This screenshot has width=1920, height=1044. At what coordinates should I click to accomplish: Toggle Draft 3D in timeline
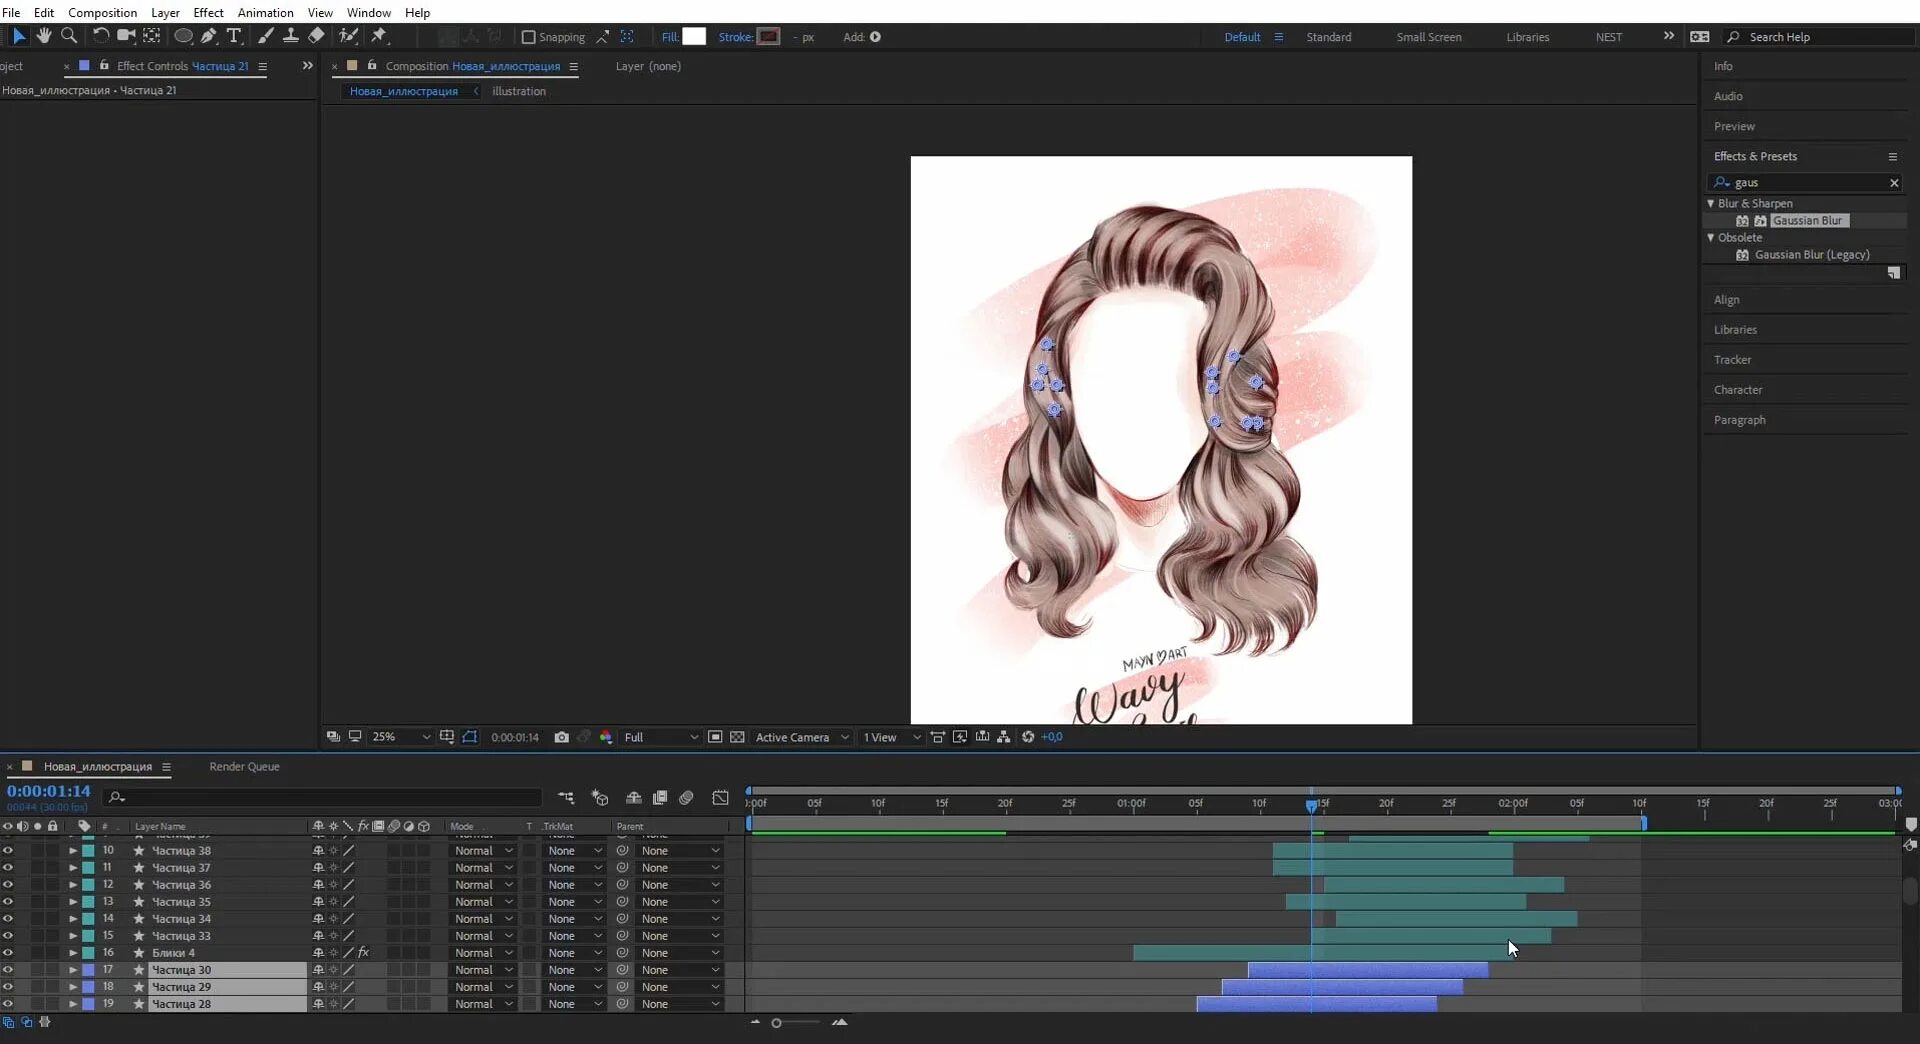click(599, 797)
